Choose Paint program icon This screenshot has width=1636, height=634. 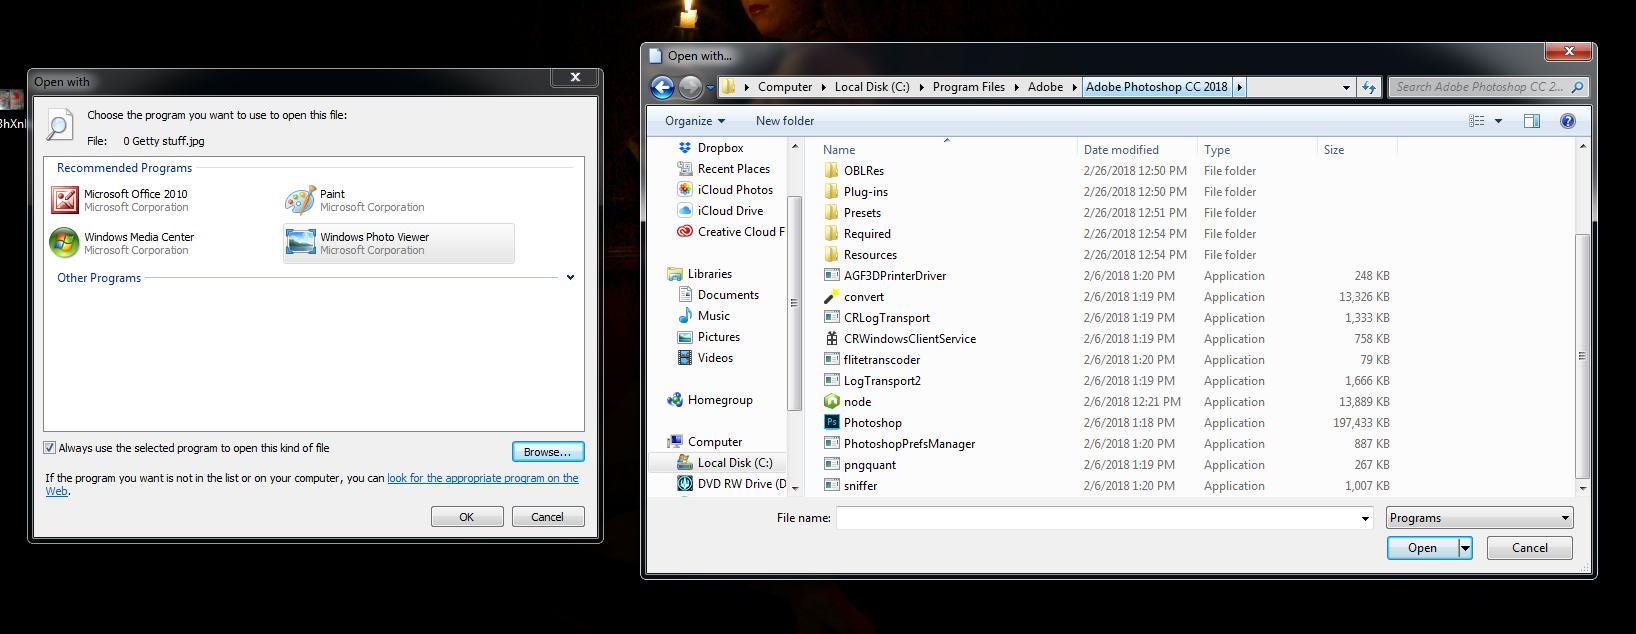(300, 200)
